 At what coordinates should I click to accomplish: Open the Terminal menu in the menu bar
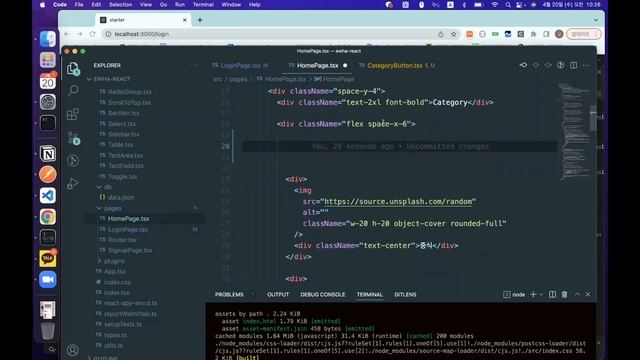pos(203,4)
